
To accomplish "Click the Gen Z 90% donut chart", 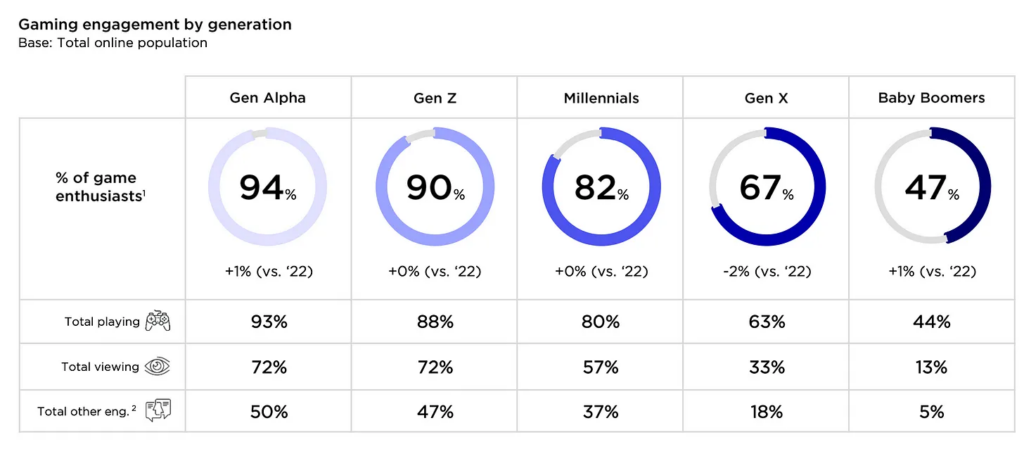I will pyautogui.click(x=434, y=186).
